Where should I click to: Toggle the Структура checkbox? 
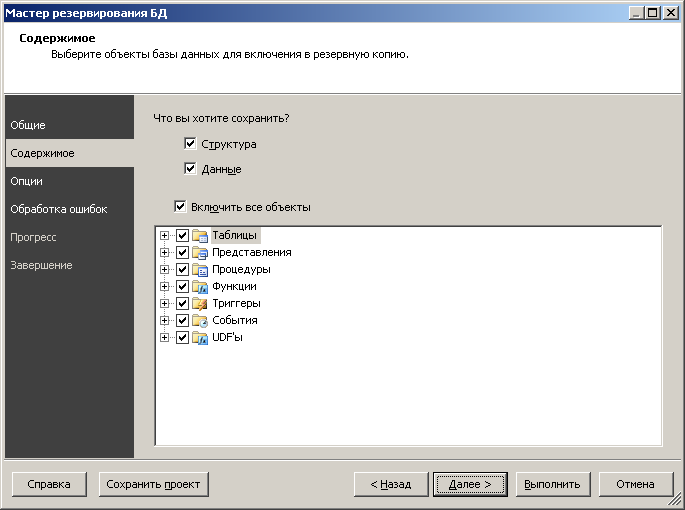(190, 144)
